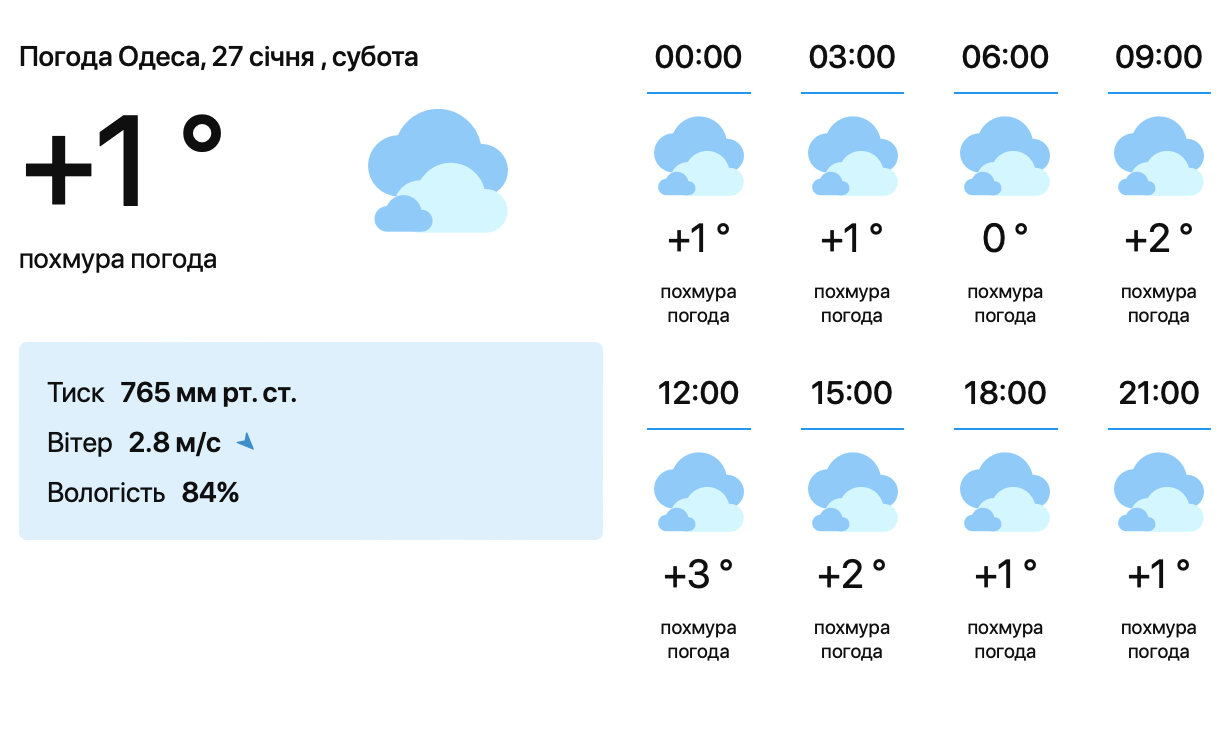Viewport: 1226px width, 730px height.
Task: Click the cloud icon under 09:00
Action: click(x=1158, y=157)
